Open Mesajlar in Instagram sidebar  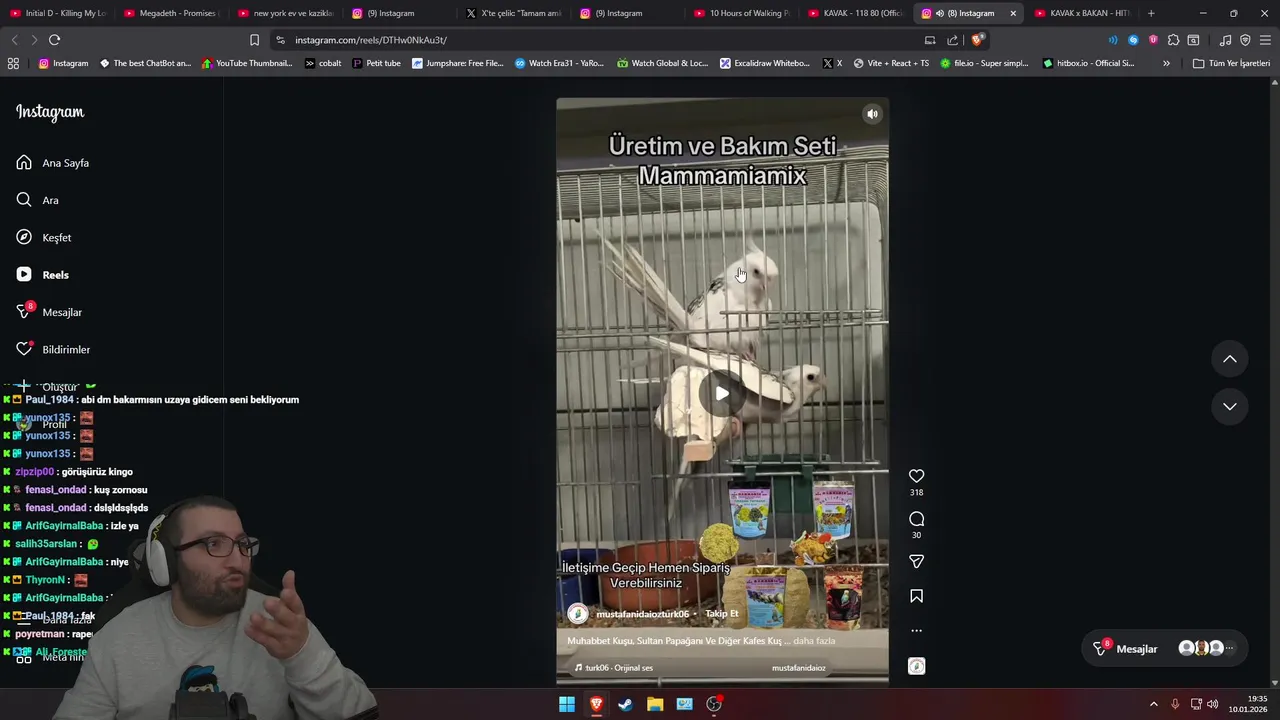click(49, 312)
